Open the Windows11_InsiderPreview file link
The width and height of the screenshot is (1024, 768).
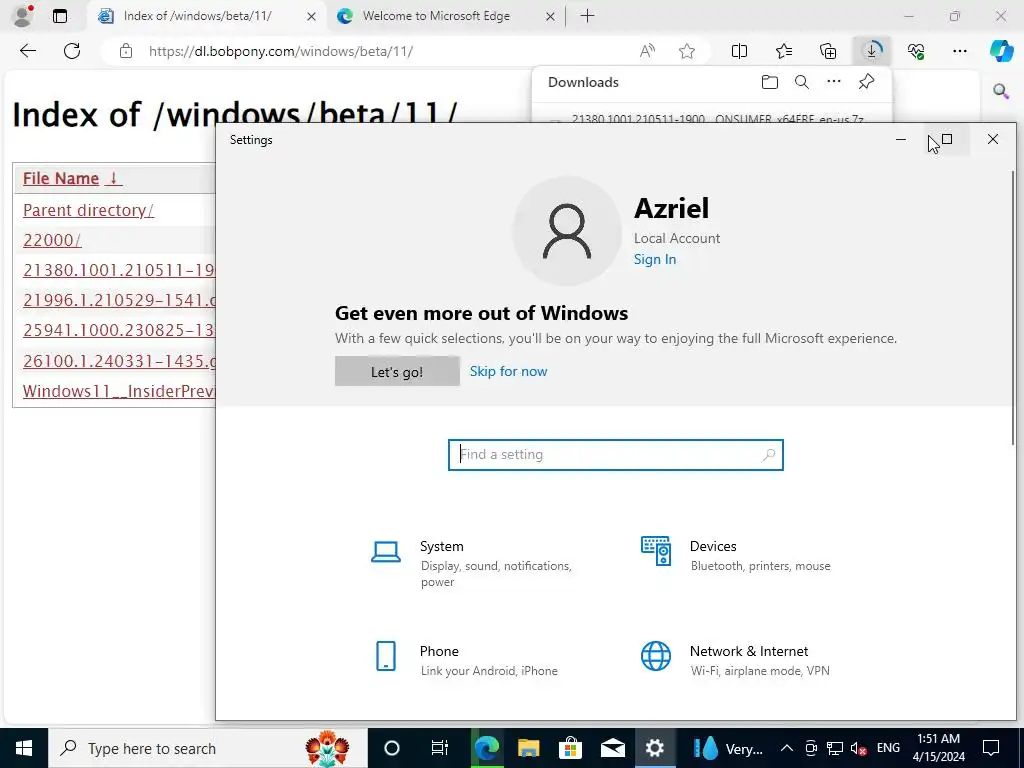click(x=119, y=391)
